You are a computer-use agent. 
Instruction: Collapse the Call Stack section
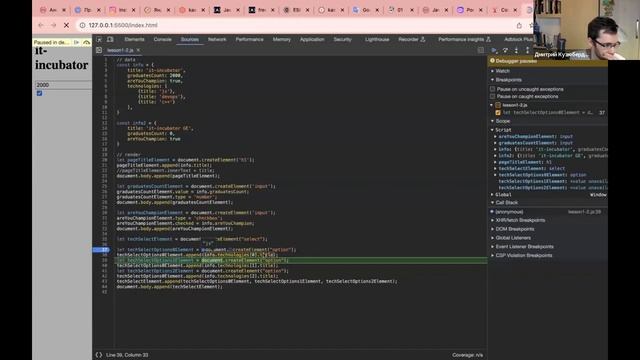(506, 202)
